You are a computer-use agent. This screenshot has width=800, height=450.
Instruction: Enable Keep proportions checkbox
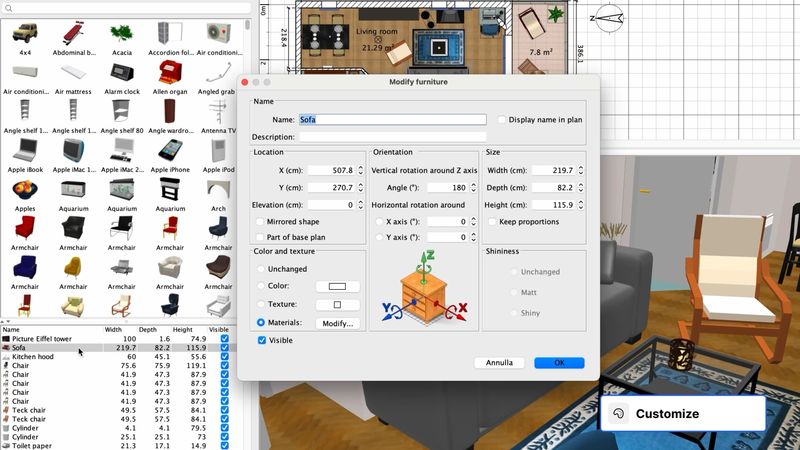click(x=492, y=221)
